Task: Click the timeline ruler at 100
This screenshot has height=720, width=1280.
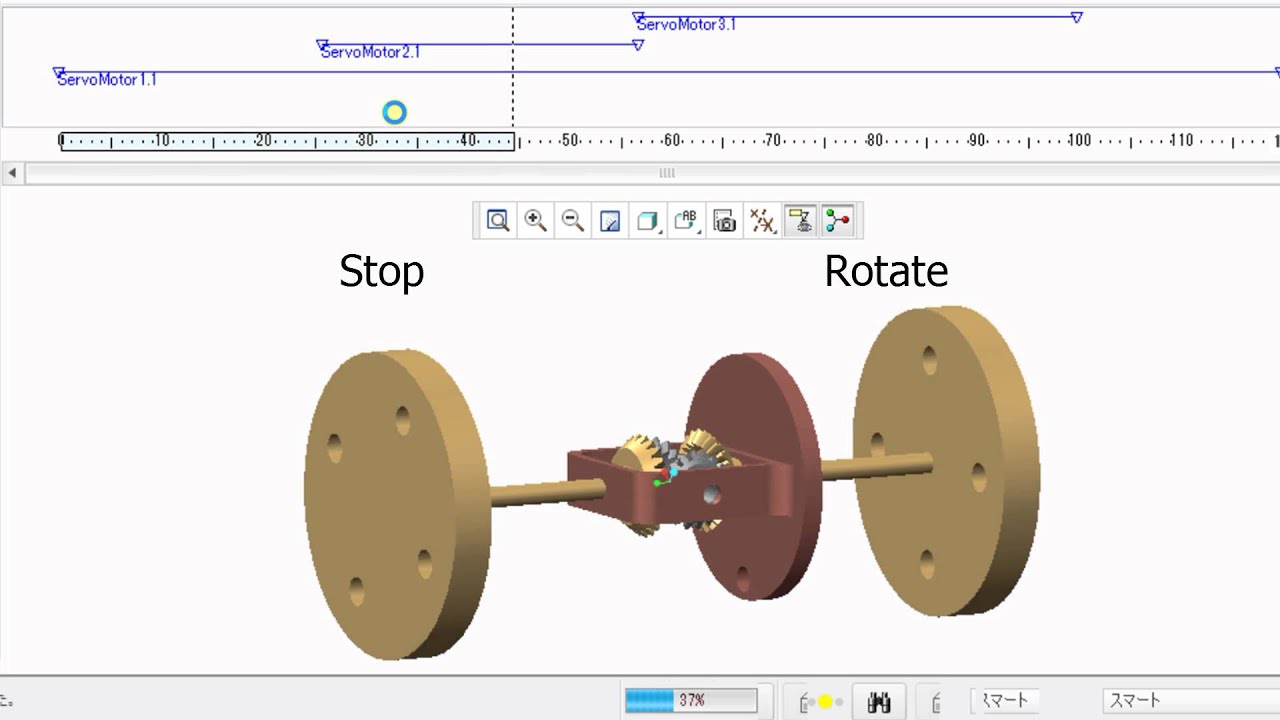Action: pyautogui.click(x=1079, y=141)
